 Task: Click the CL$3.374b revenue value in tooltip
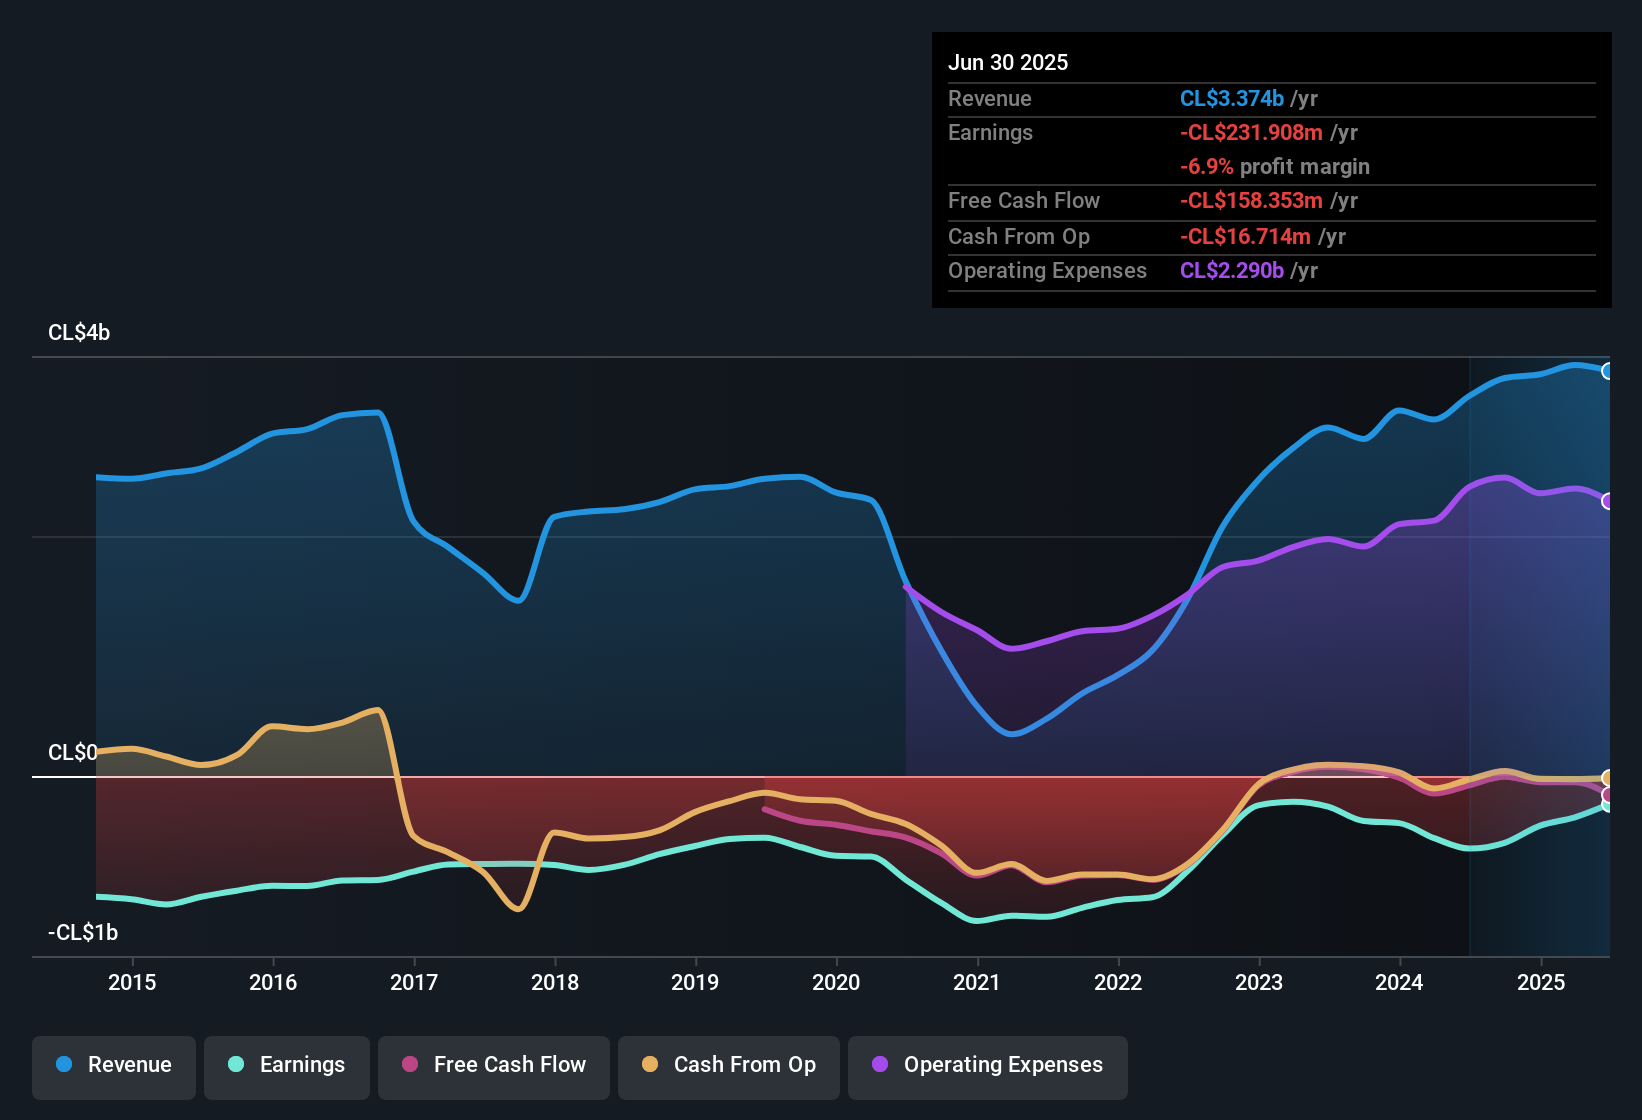pos(1231,98)
